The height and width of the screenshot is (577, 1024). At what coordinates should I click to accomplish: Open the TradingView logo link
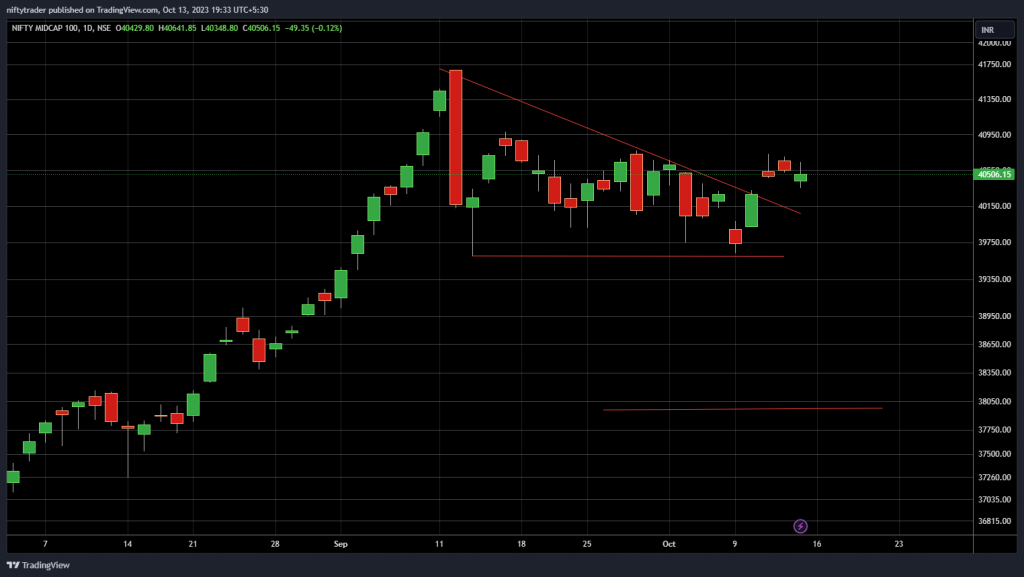click(38, 565)
